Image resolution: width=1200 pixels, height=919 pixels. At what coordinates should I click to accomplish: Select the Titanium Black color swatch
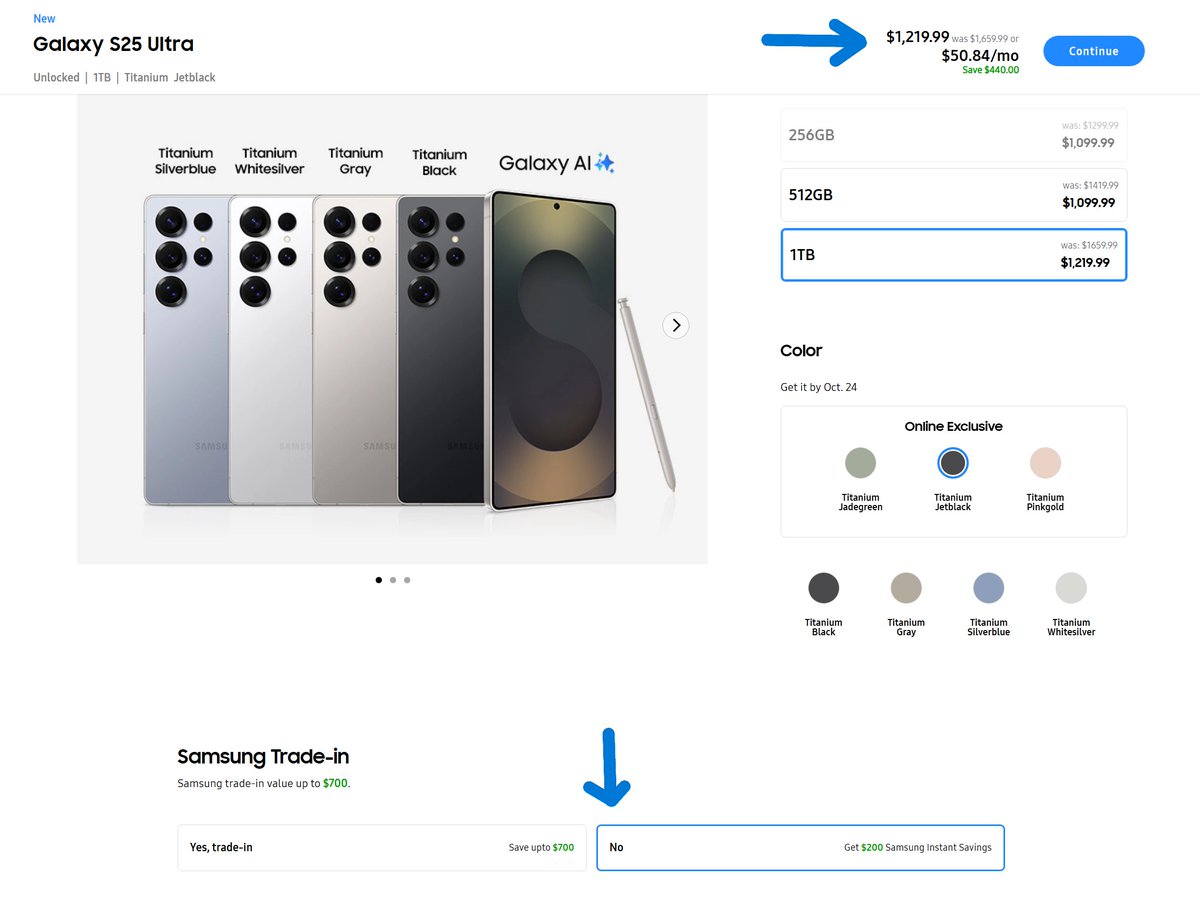824,588
